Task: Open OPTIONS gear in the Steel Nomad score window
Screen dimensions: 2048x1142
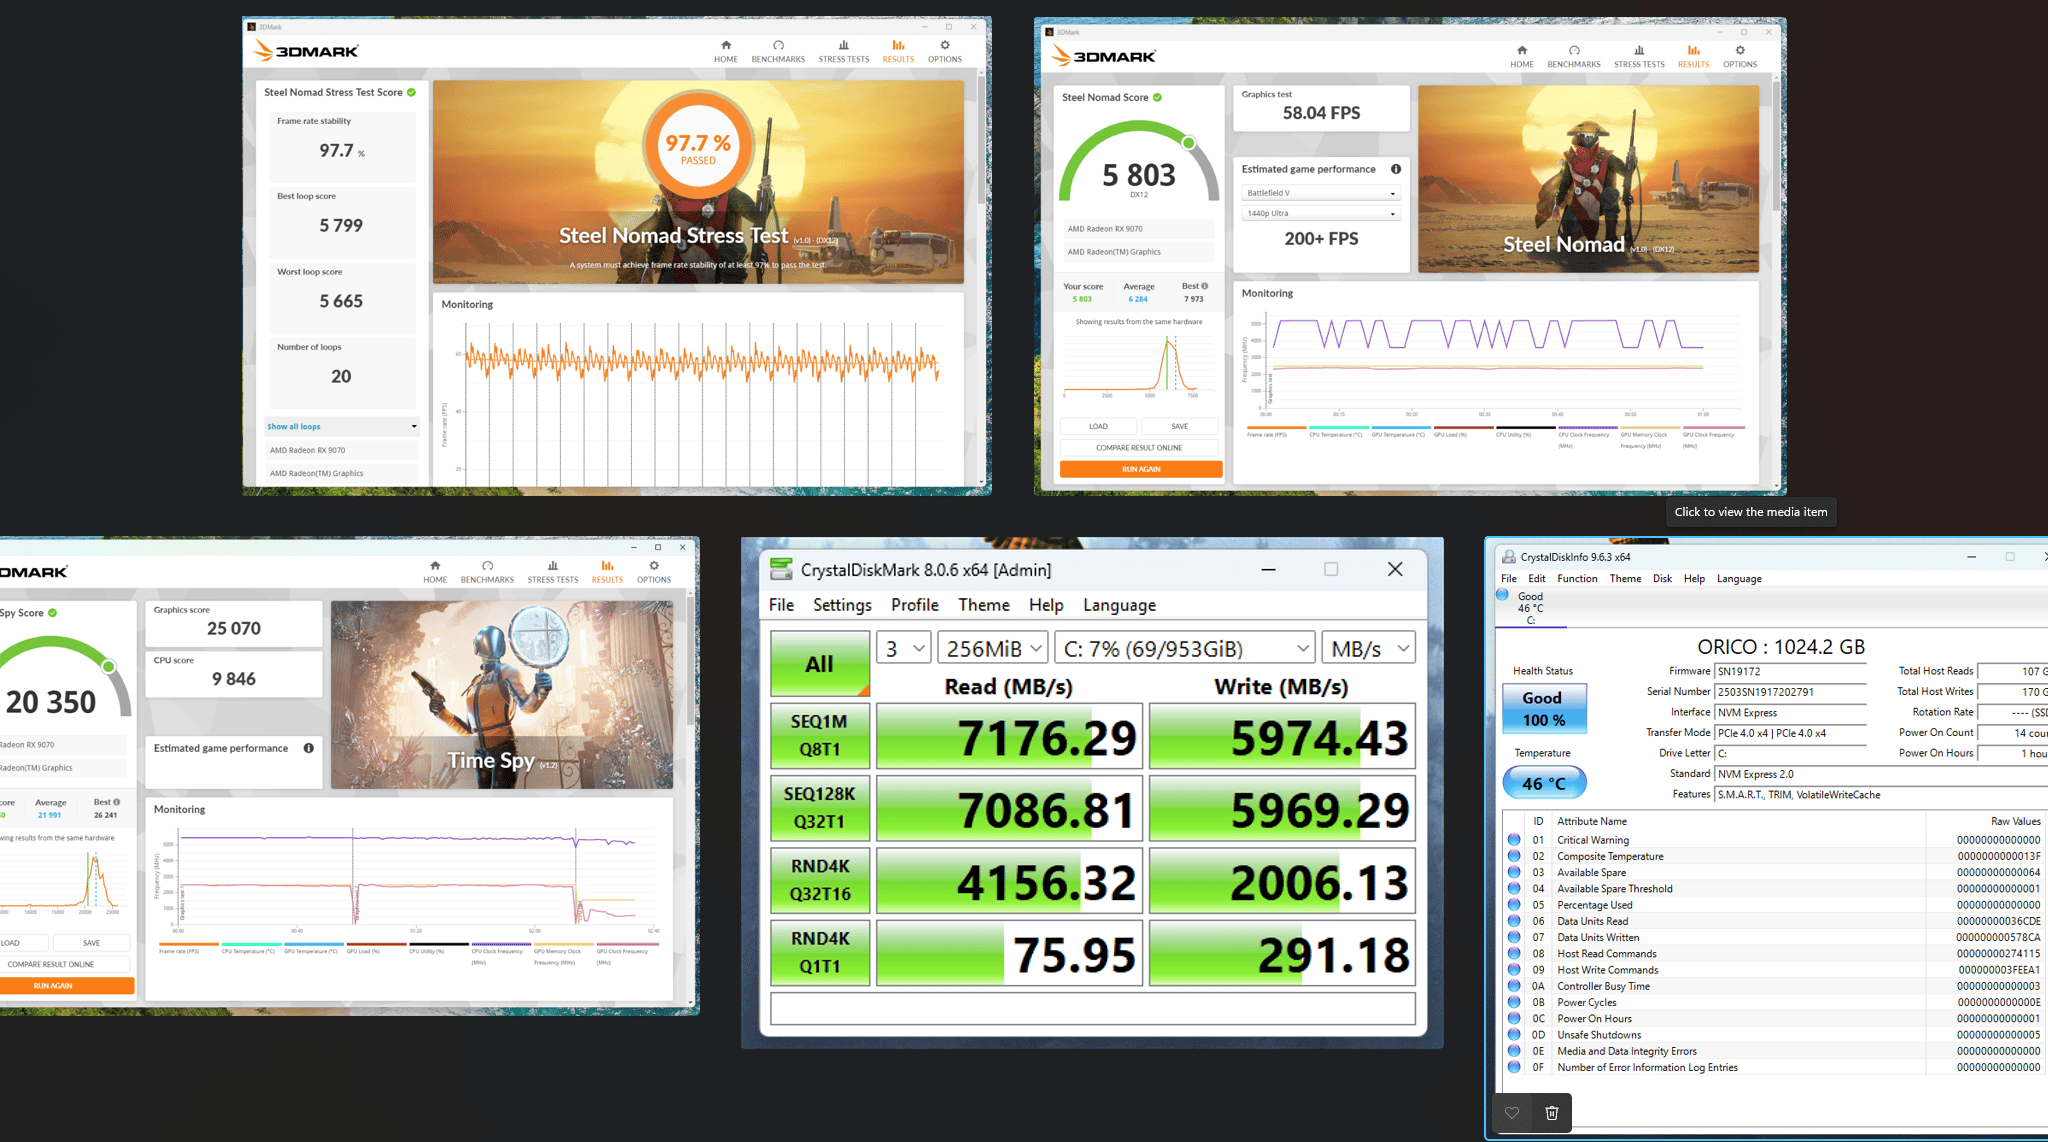Action: pyautogui.click(x=1740, y=56)
